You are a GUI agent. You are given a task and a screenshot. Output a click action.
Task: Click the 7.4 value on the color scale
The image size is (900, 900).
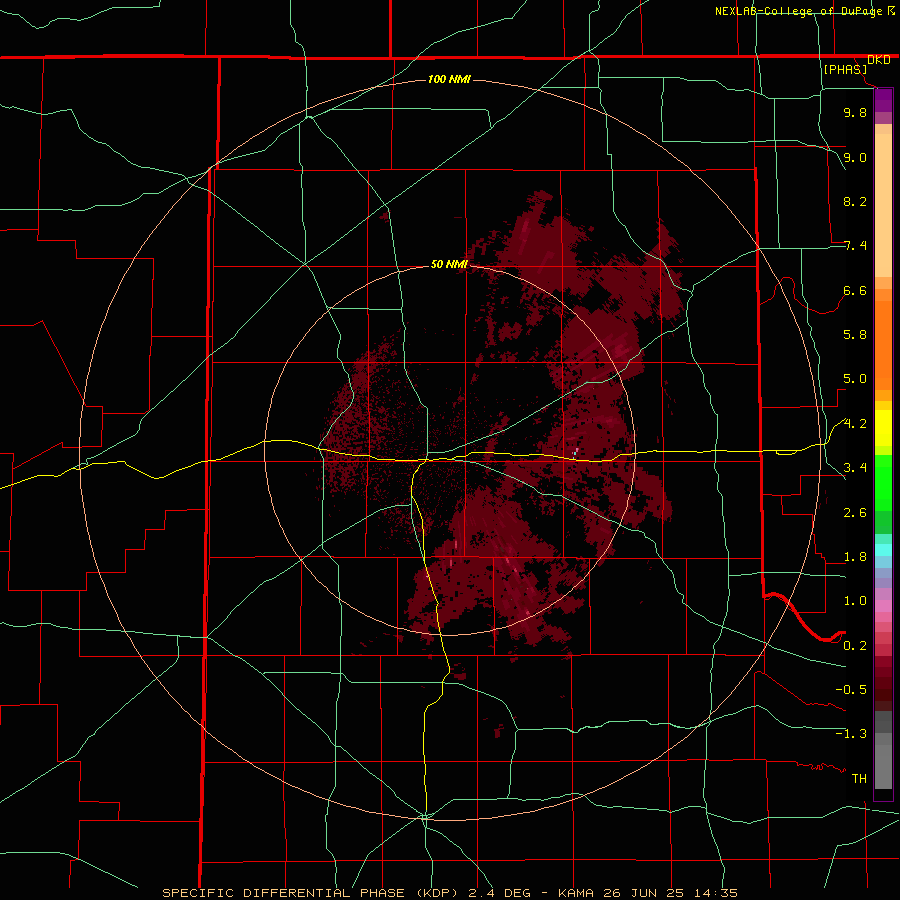coord(855,246)
